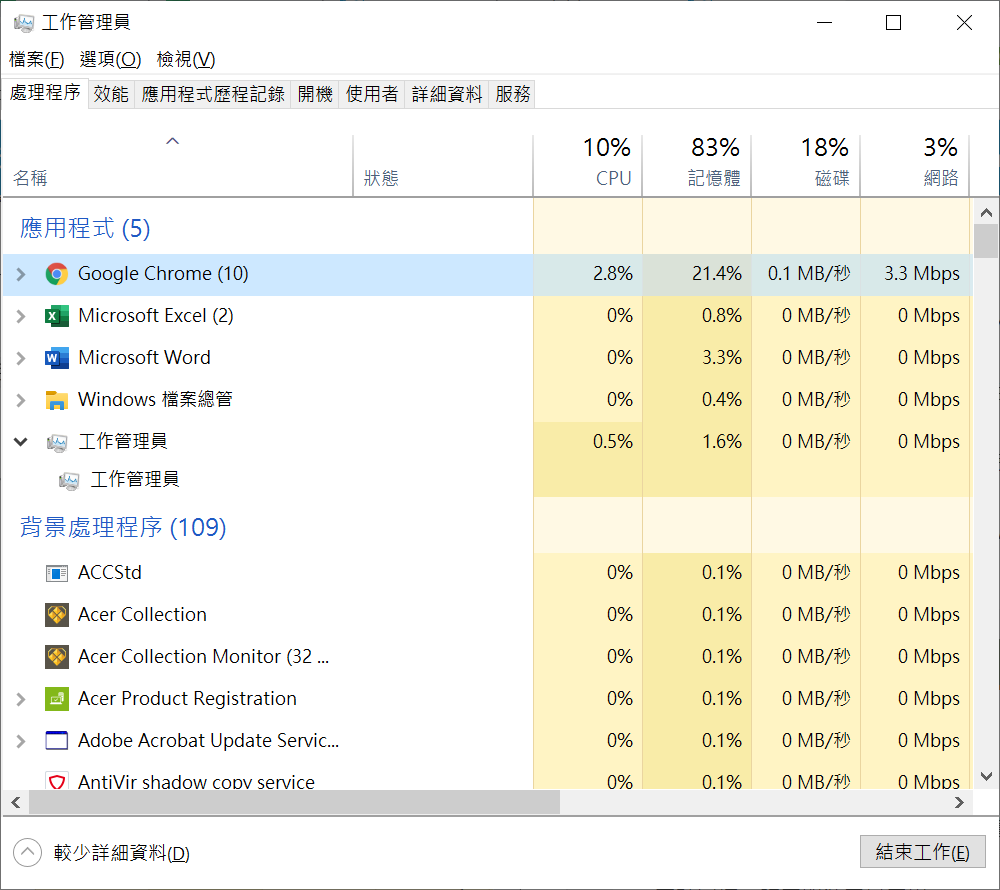Click the Task Manager title bar icon
Screen dimensions: 1000x890
point(24,23)
